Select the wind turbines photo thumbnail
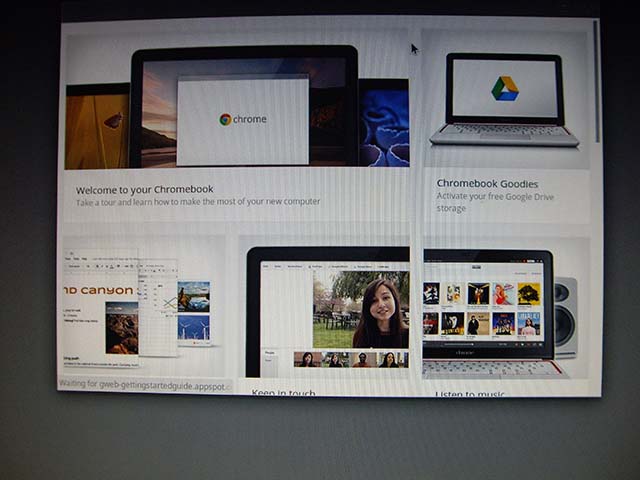This screenshot has height=480, width=640. pos(193,328)
